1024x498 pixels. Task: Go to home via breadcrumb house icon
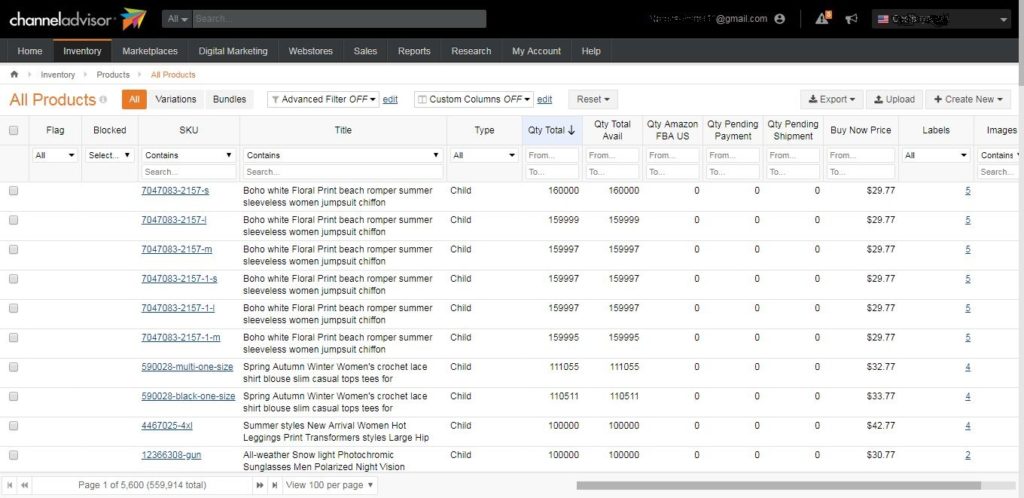pyautogui.click(x=14, y=75)
